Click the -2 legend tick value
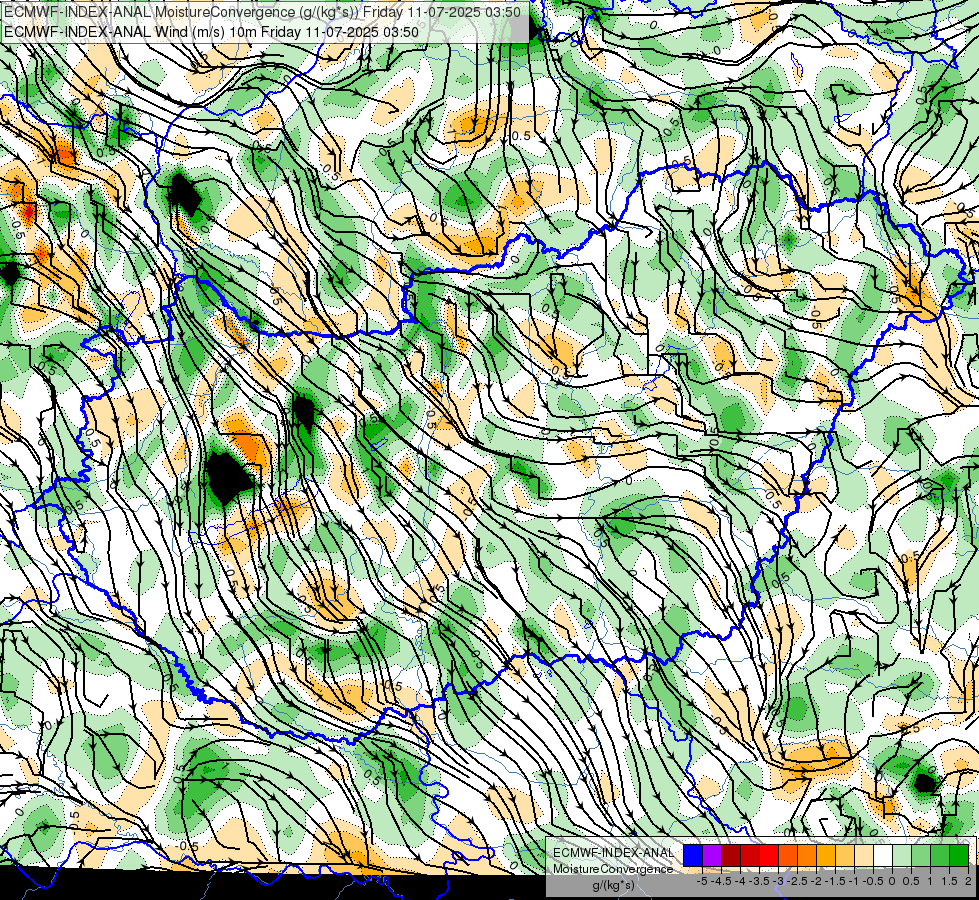The image size is (979, 900). [816, 881]
